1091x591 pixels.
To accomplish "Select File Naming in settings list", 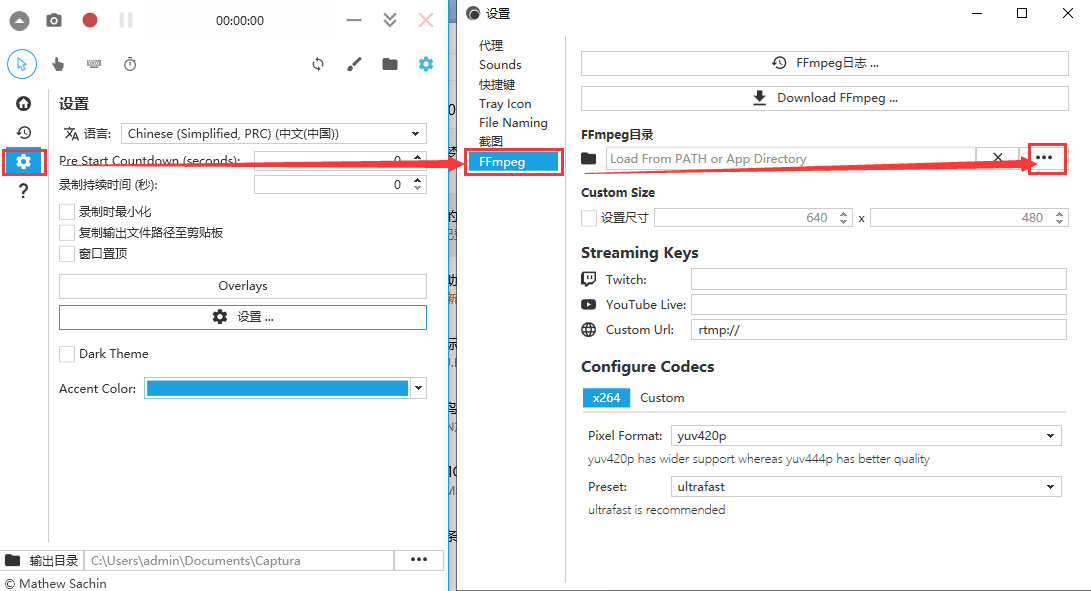I will pos(513,123).
